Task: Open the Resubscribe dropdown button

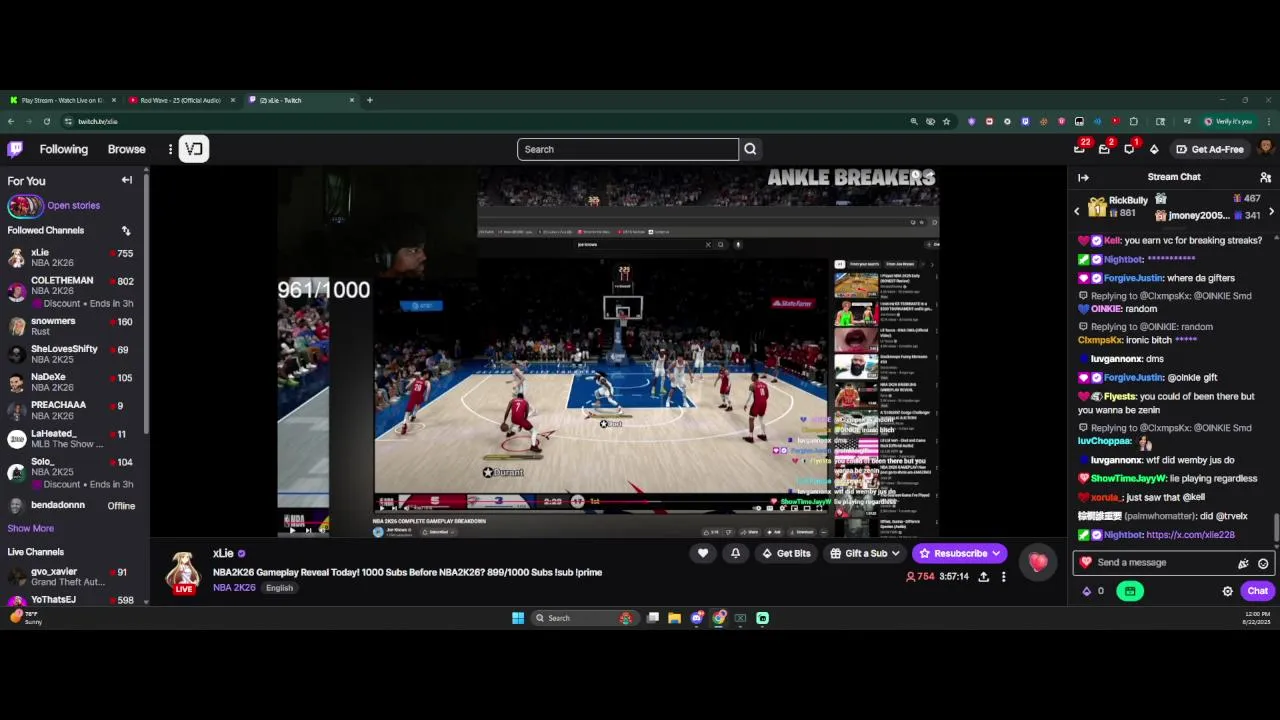Action: point(959,553)
